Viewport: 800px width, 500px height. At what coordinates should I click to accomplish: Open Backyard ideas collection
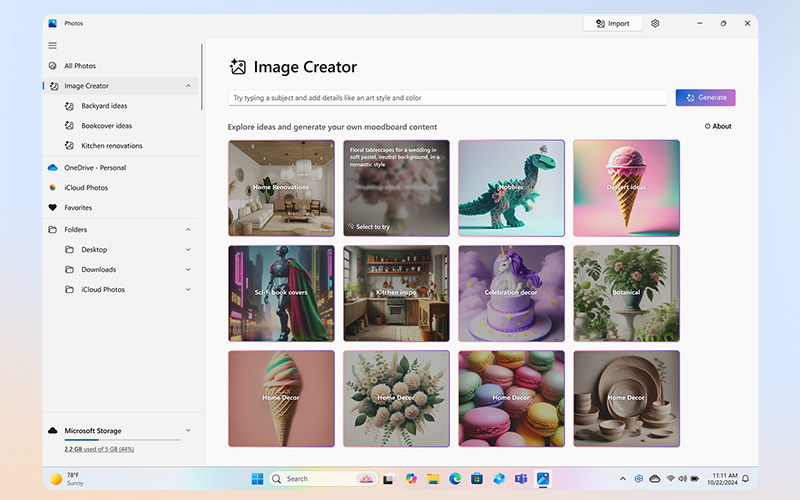point(104,106)
